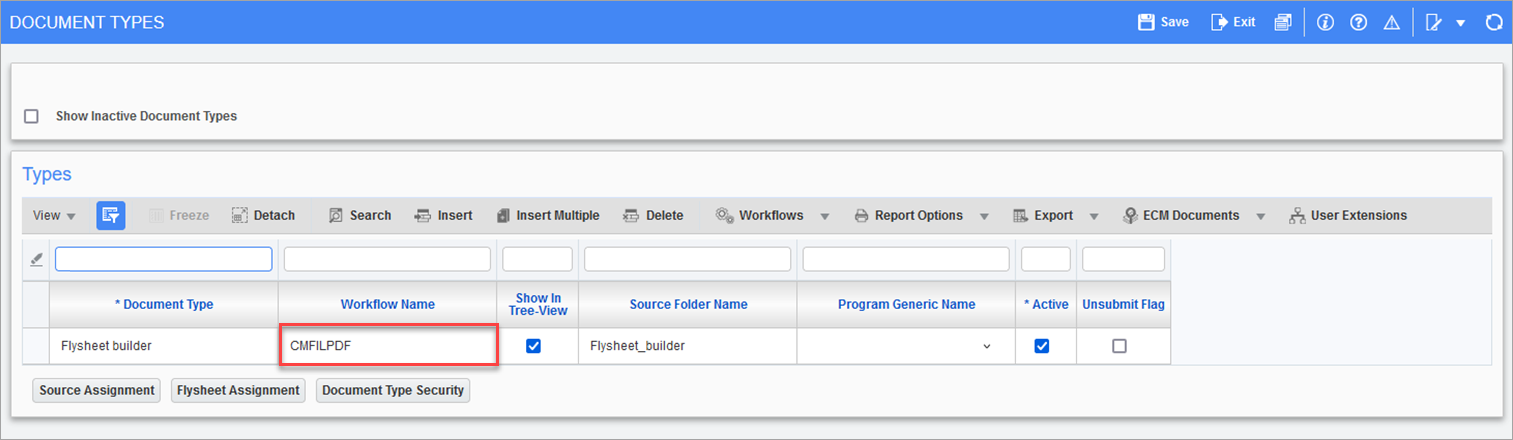The image size is (1513, 440).
Task: Click Insert in the Types toolbar
Action: click(x=443, y=215)
